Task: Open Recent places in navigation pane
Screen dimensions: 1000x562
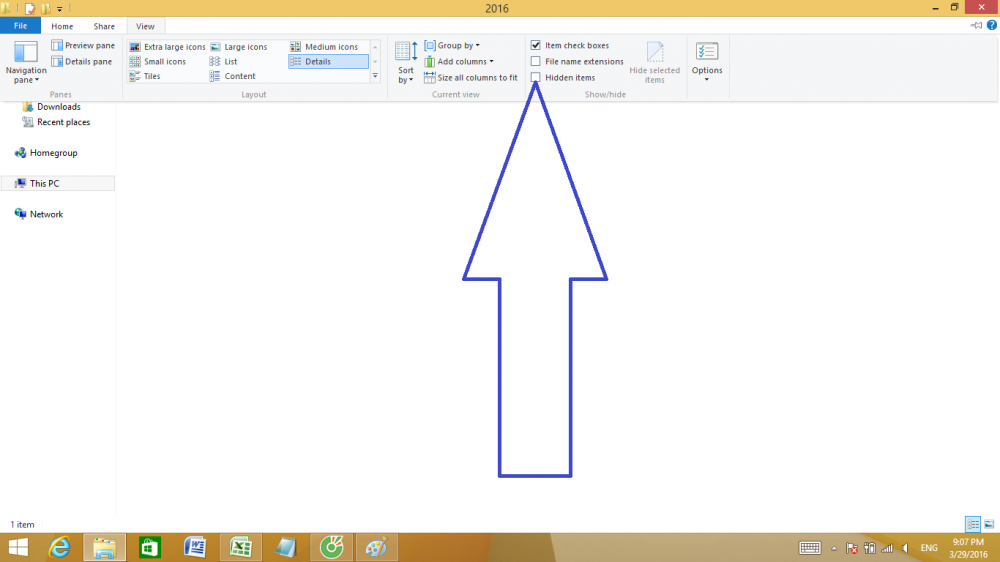Action: pyautogui.click(x=56, y=122)
